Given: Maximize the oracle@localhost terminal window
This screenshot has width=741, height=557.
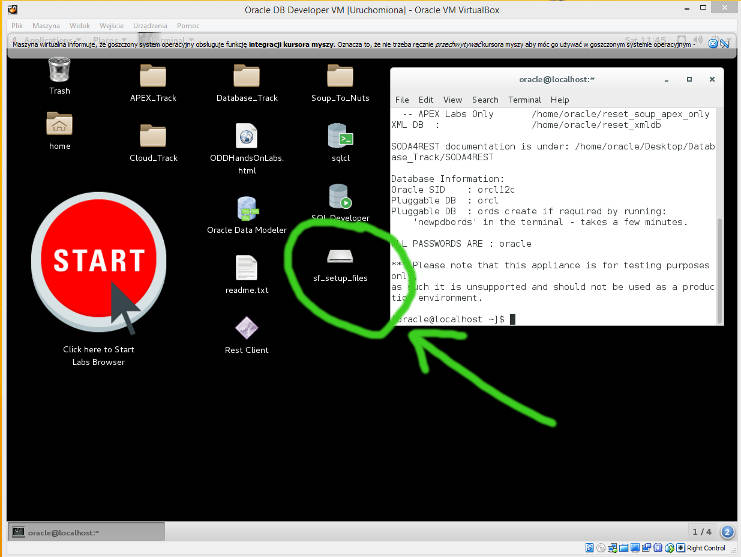Looking at the screenshot, I should tap(689, 79).
